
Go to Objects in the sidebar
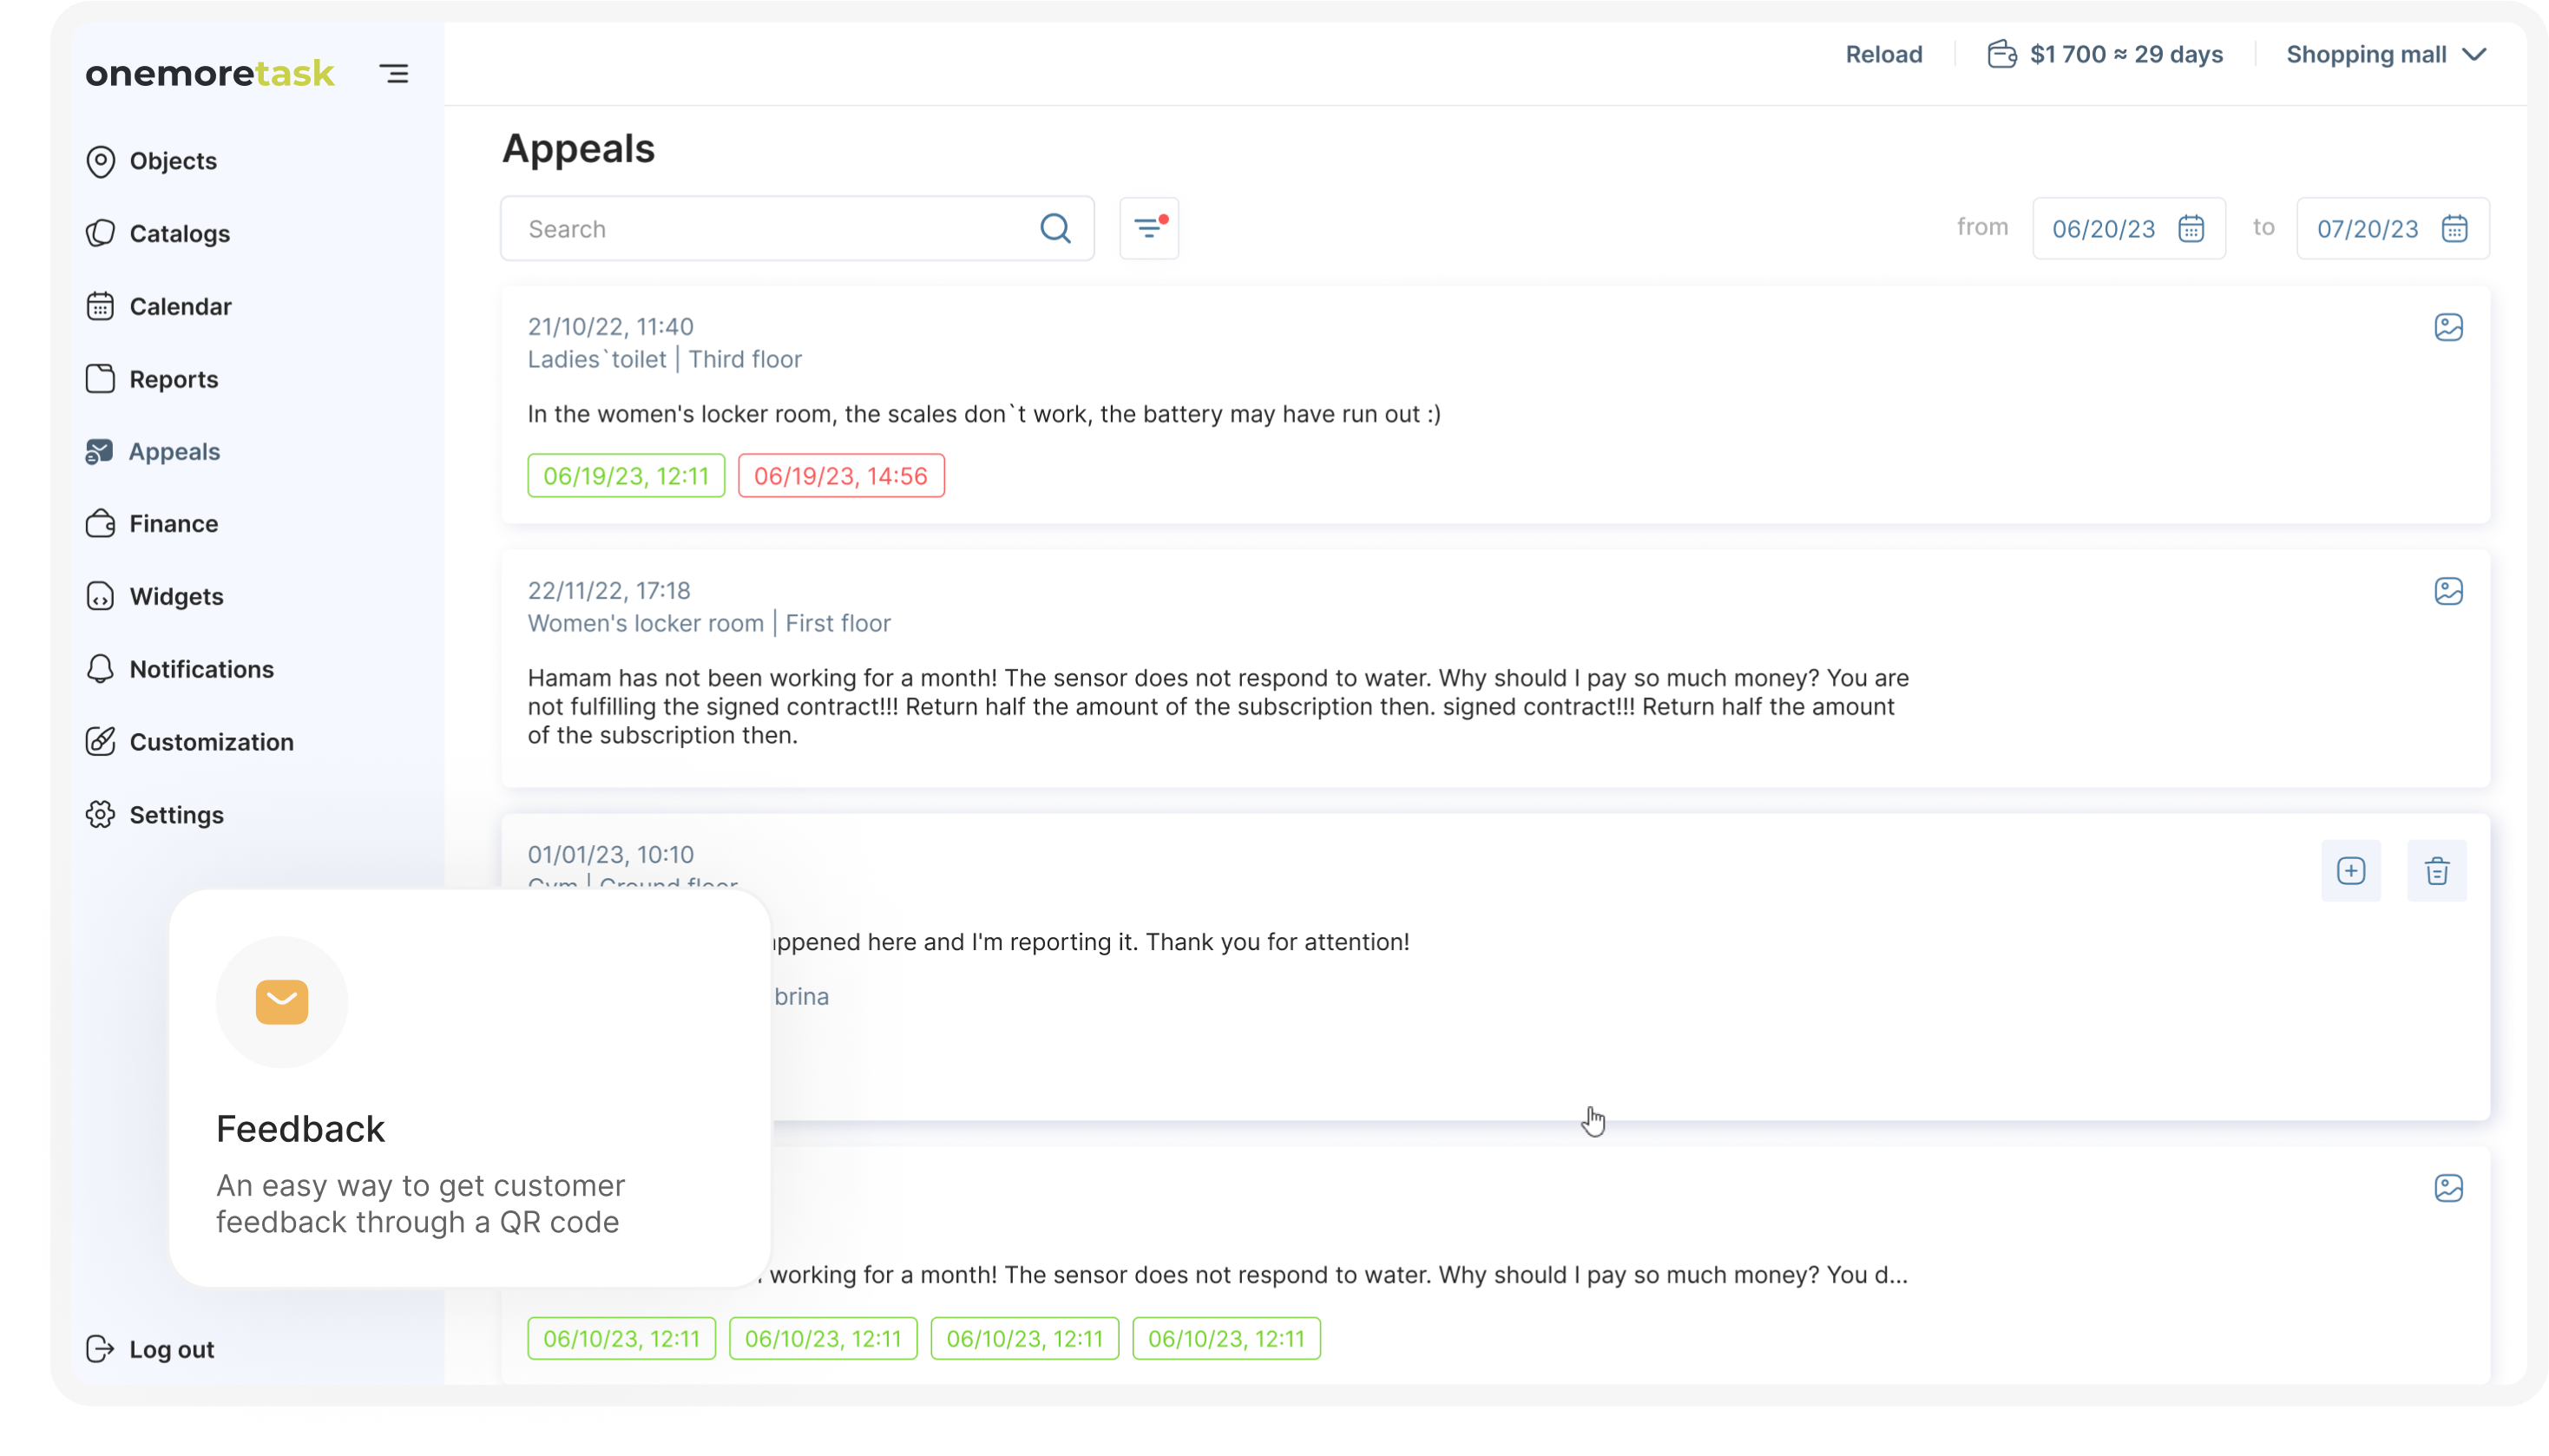pyautogui.click(x=172, y=161)
